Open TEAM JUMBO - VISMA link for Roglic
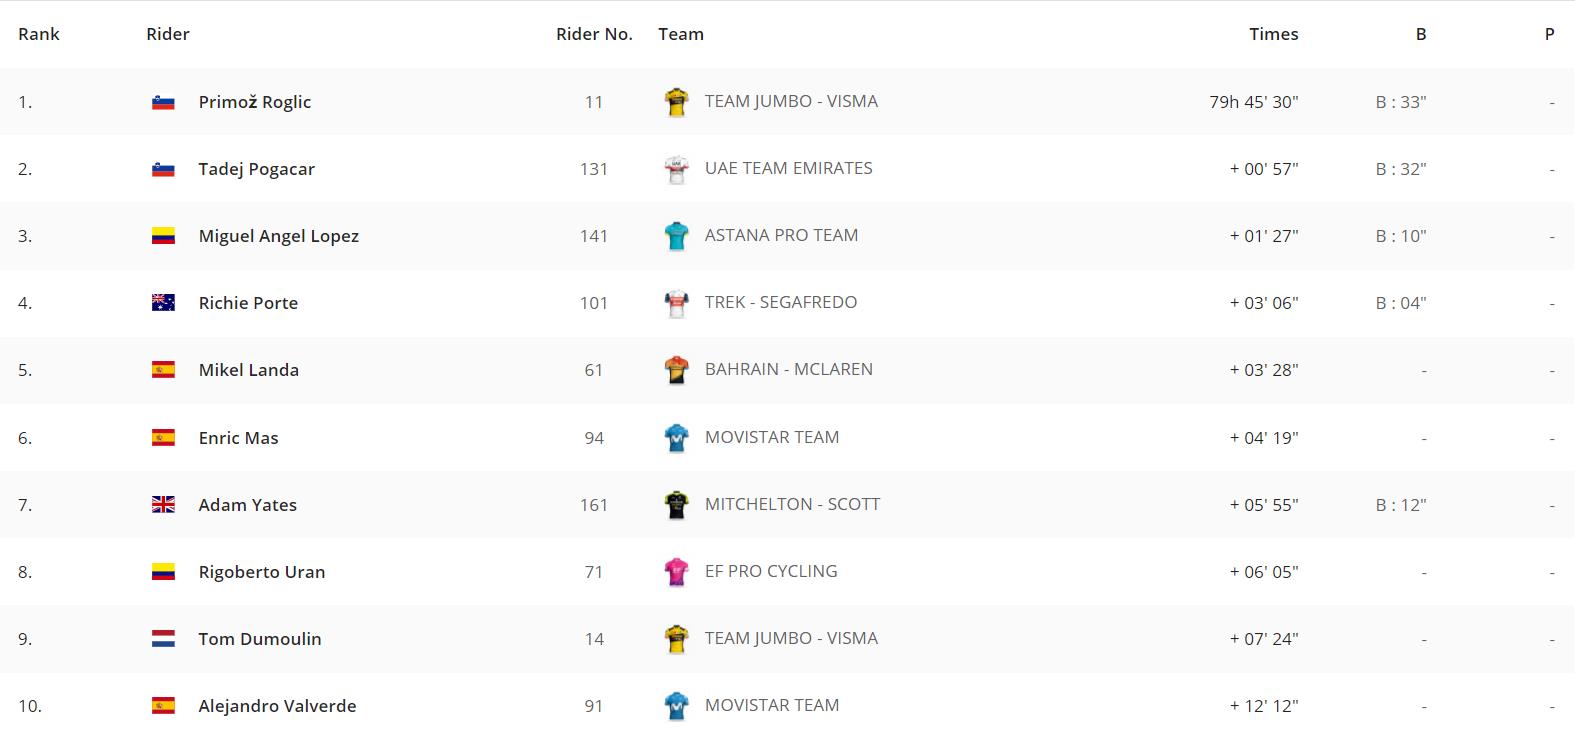The width and height of the screenshot is (1575, 748). tap(791, 101)
